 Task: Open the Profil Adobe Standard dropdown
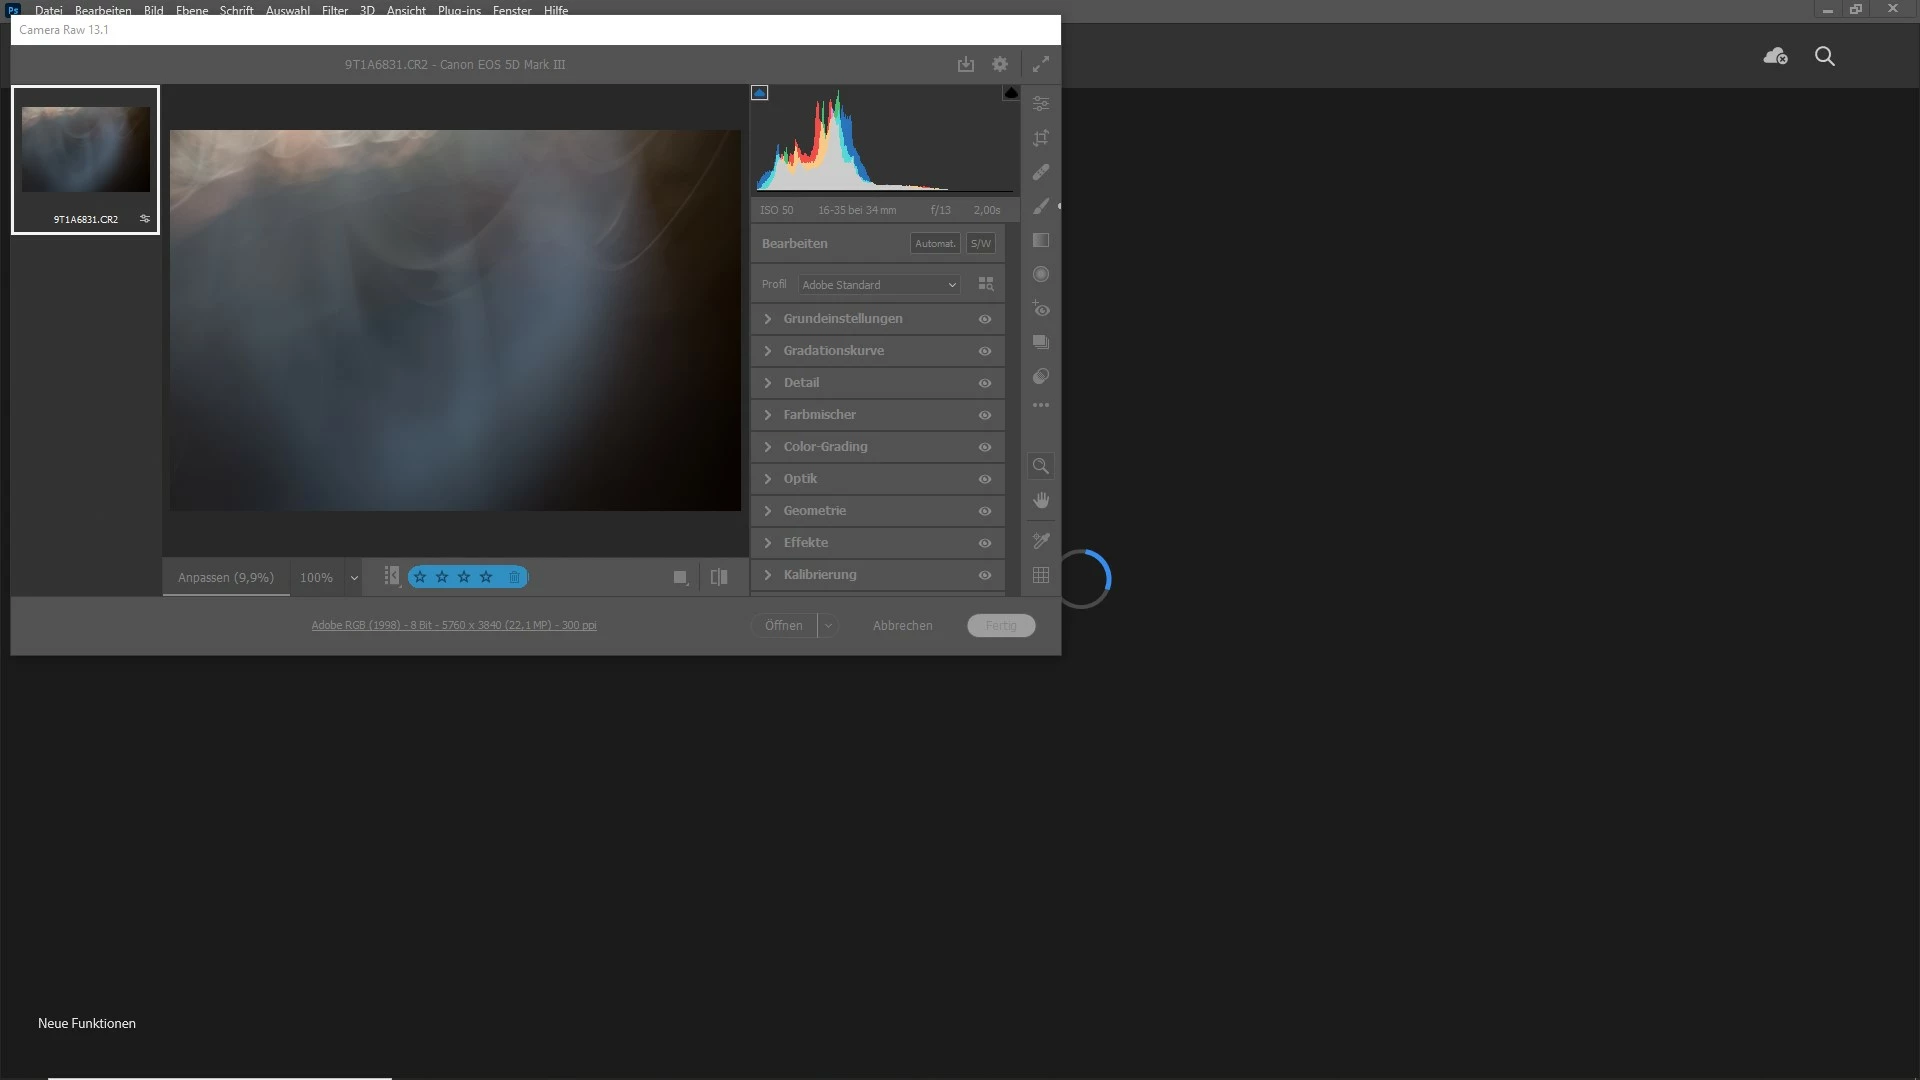[878, 285]
